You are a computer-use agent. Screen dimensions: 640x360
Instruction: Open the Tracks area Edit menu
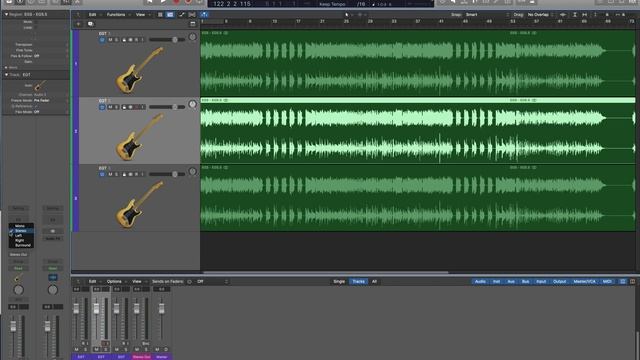[x=93, y=15]
